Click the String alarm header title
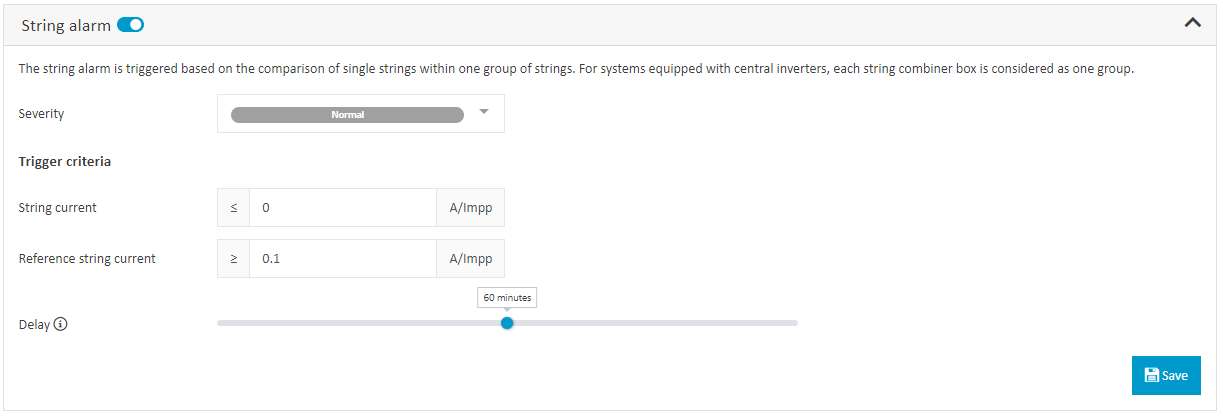Screen dimensions: 1223x418 click(x=65, y=25)
